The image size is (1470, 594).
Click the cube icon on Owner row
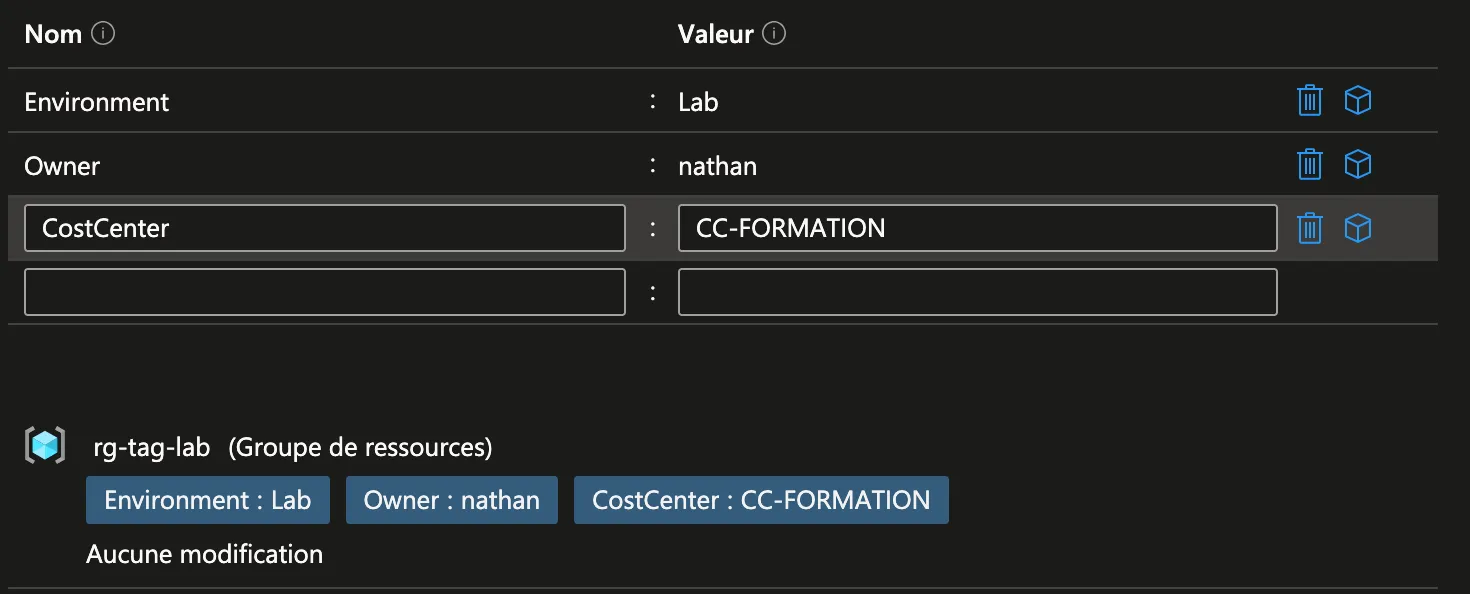[1357, 164]
